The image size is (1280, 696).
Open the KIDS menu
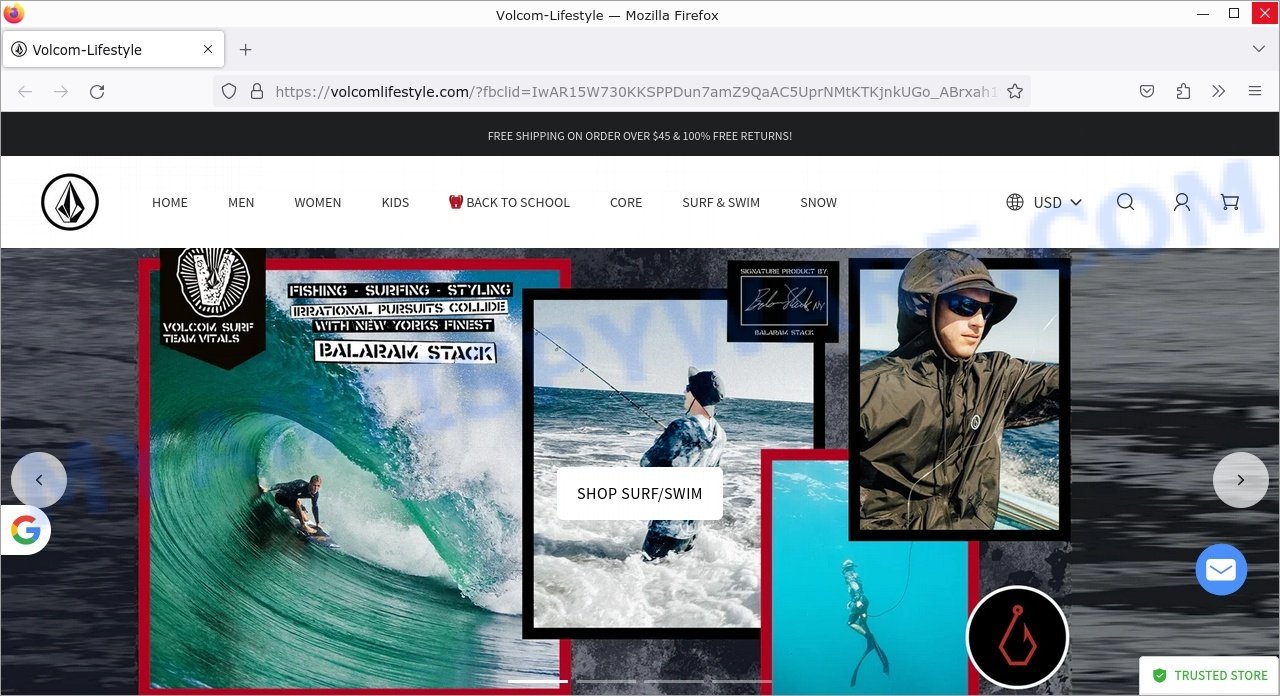click(x=395, y=202)
